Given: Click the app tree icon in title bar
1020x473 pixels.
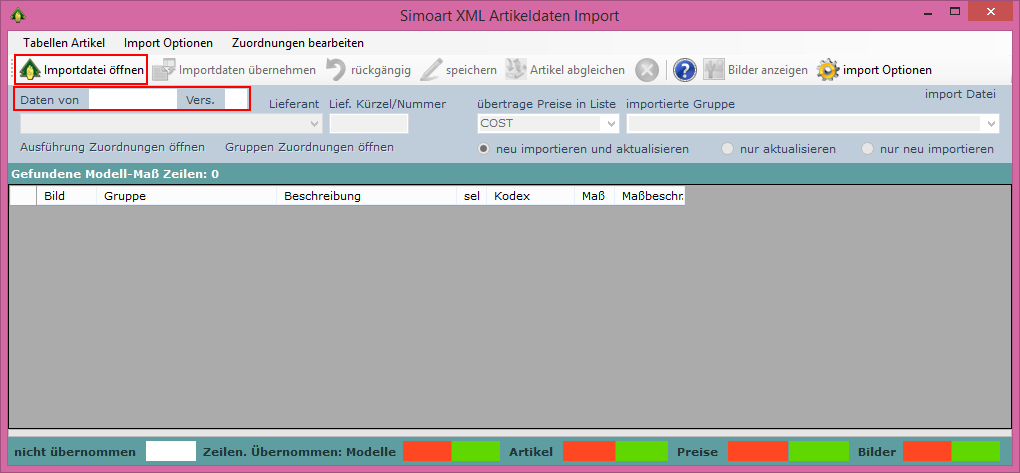Looking at the screenshot, I should pyautogui.click(x=18, y=14).
